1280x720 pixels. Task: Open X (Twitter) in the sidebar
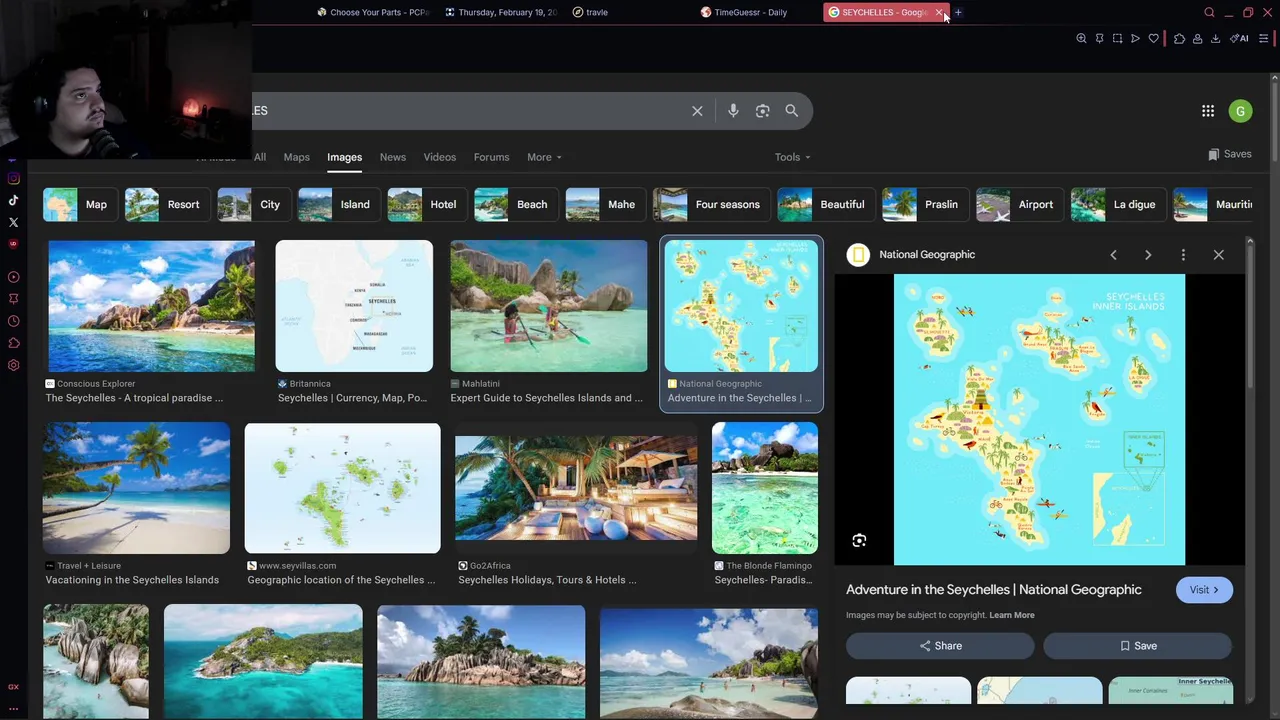(x=13, y=222)
